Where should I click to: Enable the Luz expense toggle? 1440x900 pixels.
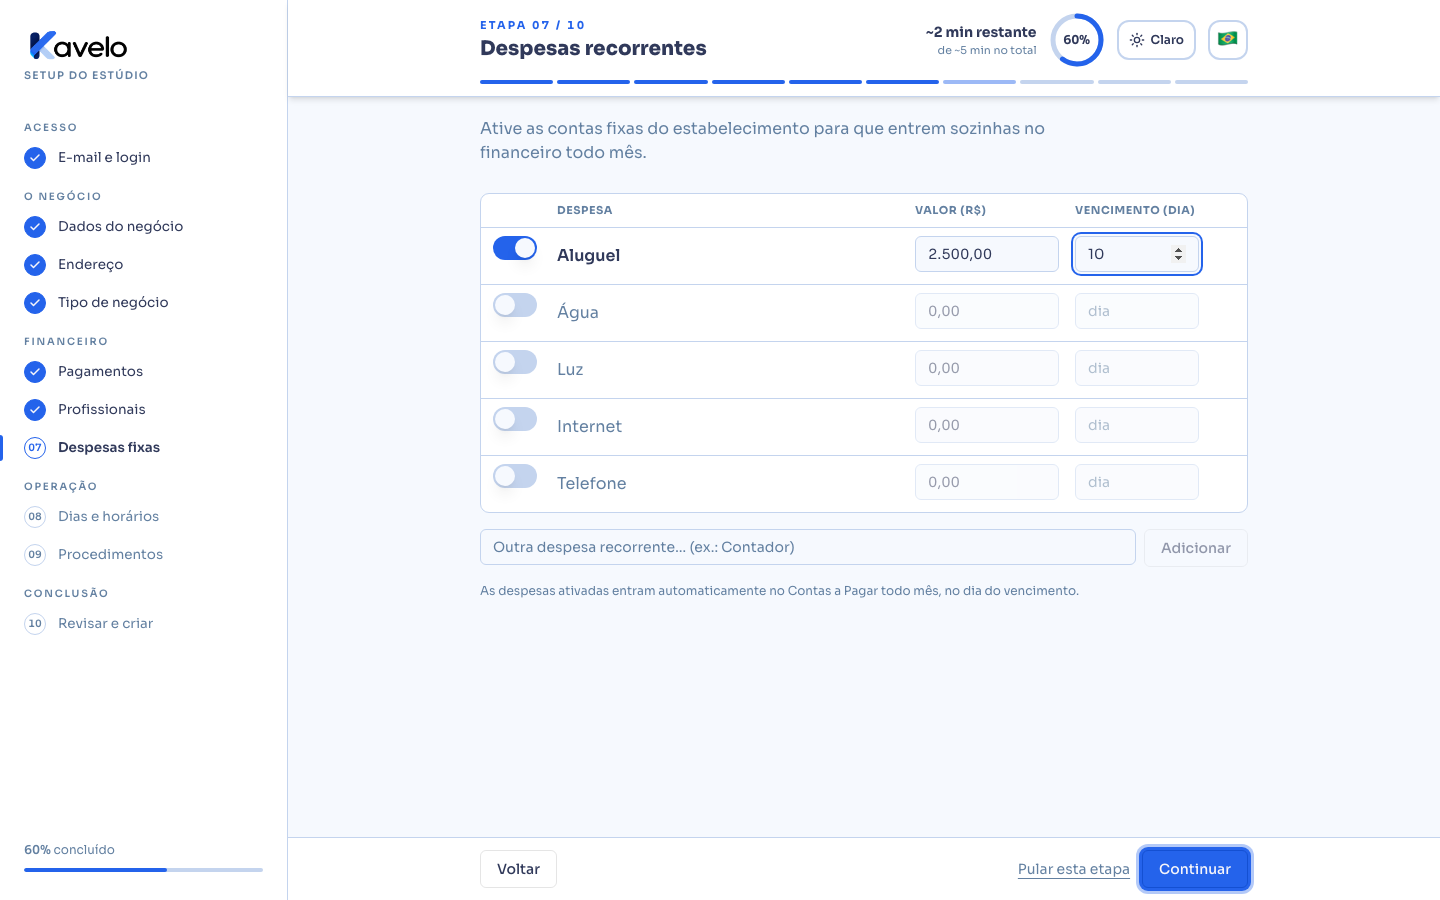tap(515, 362)
